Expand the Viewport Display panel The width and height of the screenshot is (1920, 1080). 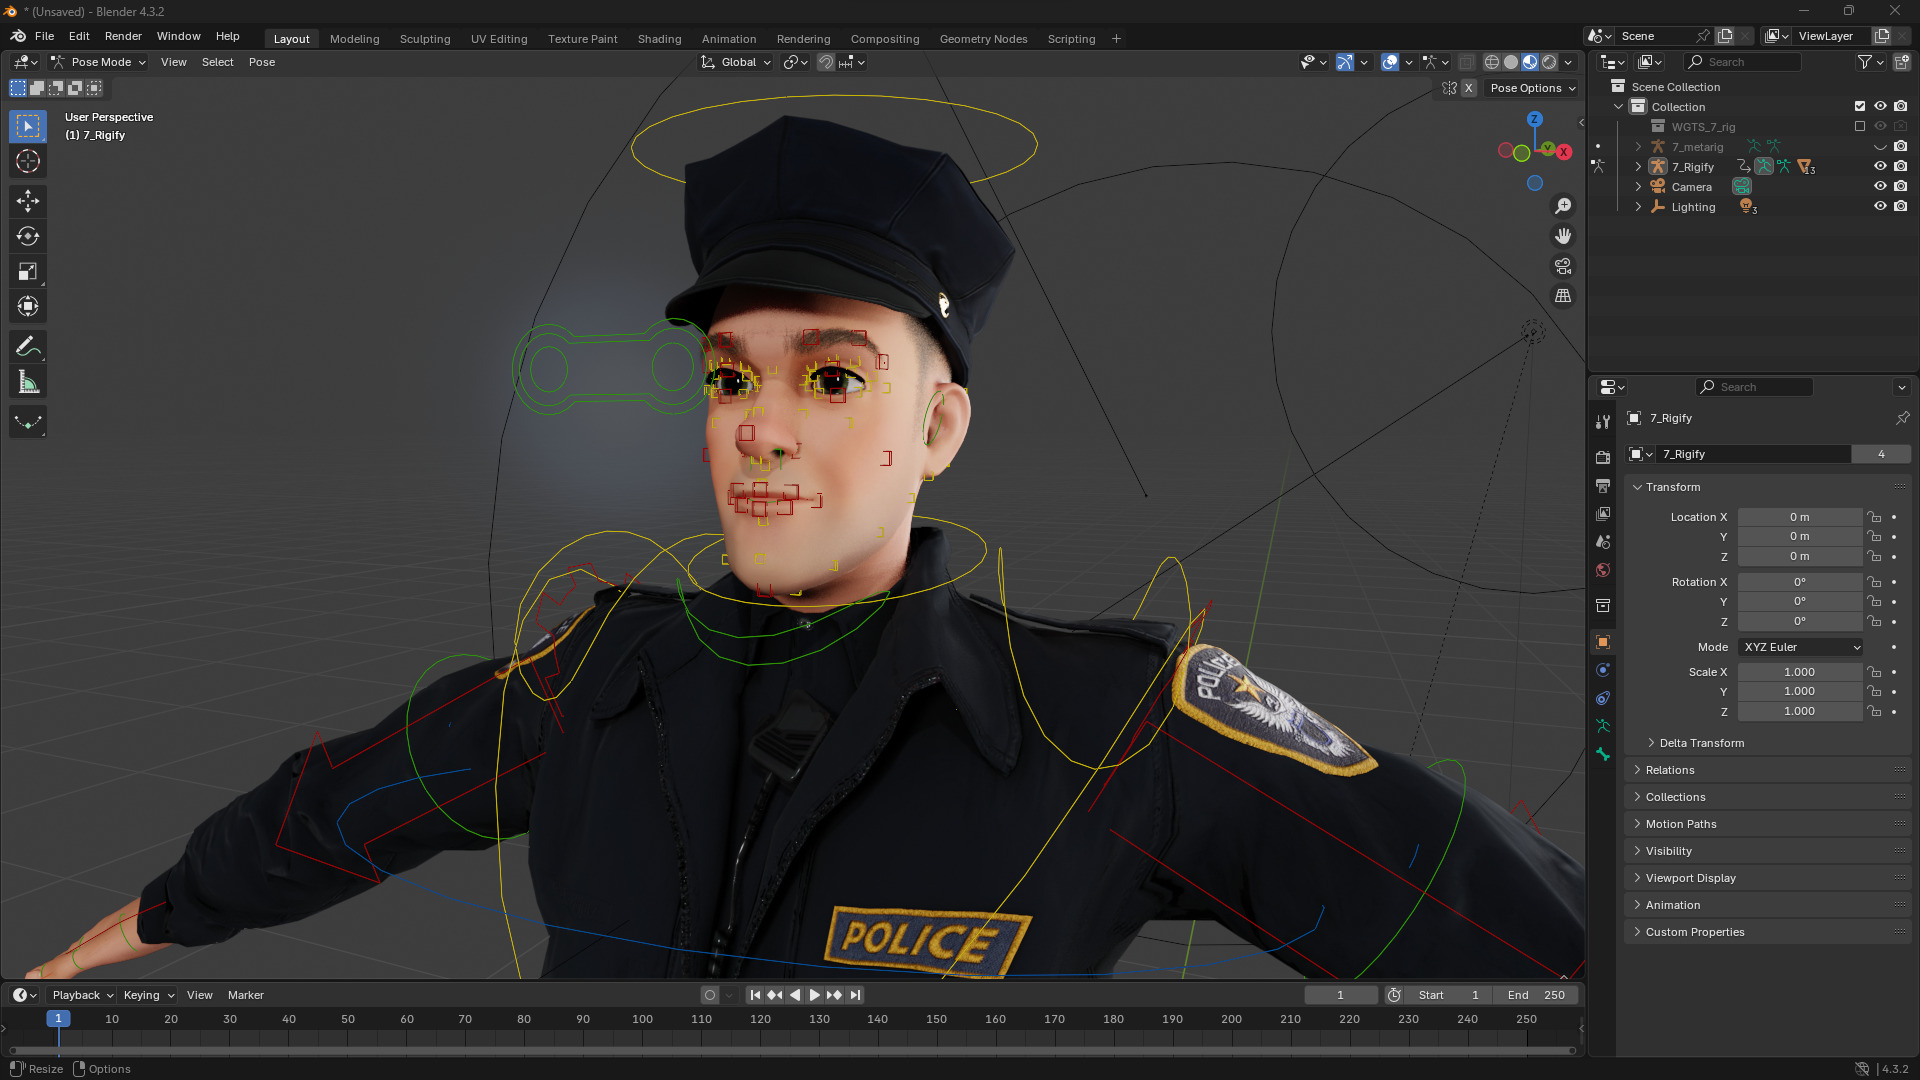coord(1690,878)
